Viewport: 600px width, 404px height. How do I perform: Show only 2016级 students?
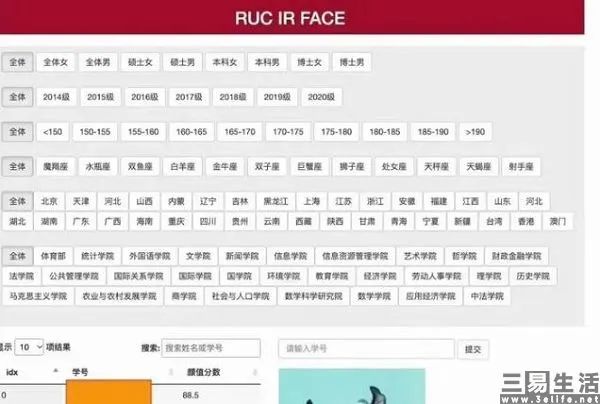pos(145,97)
